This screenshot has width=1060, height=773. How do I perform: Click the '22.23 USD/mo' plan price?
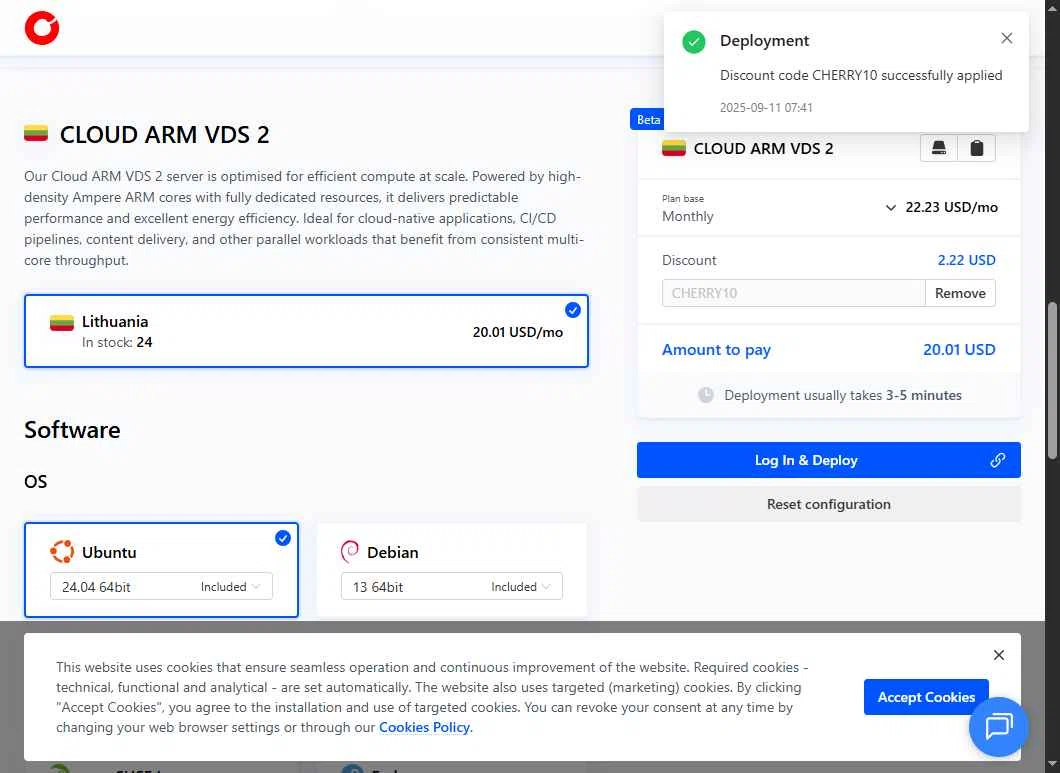951,207
